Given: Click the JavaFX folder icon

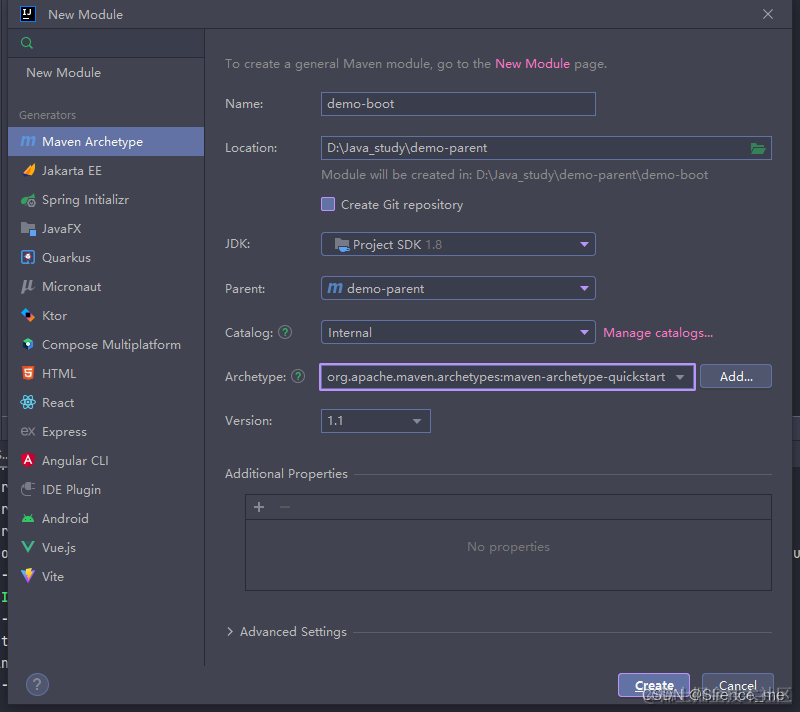Looking at the screenshot, I should 28,228.
